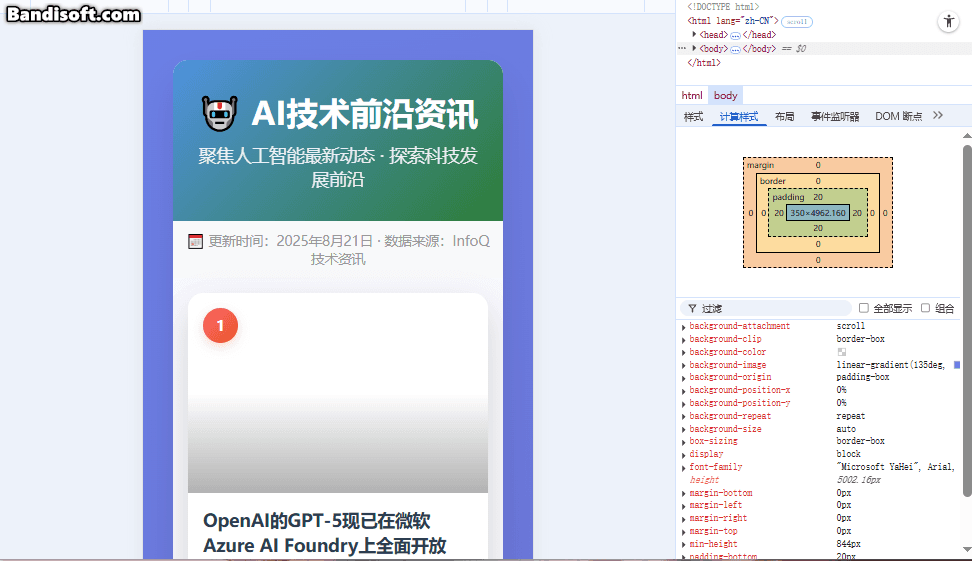Click the 过滤 filter input field
Viewport: 972px width, 561px height.
pyautogui.click(x=766, y=308)
